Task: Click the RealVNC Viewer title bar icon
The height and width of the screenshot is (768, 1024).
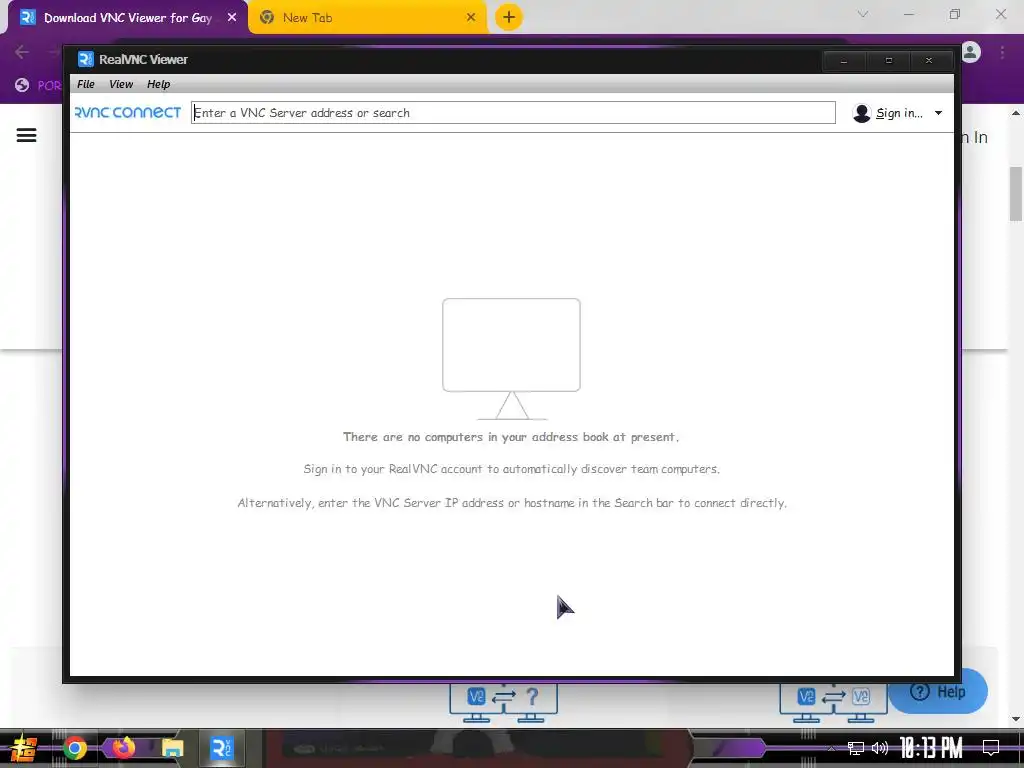Action: pyautogui.click(x=86, y=59)
